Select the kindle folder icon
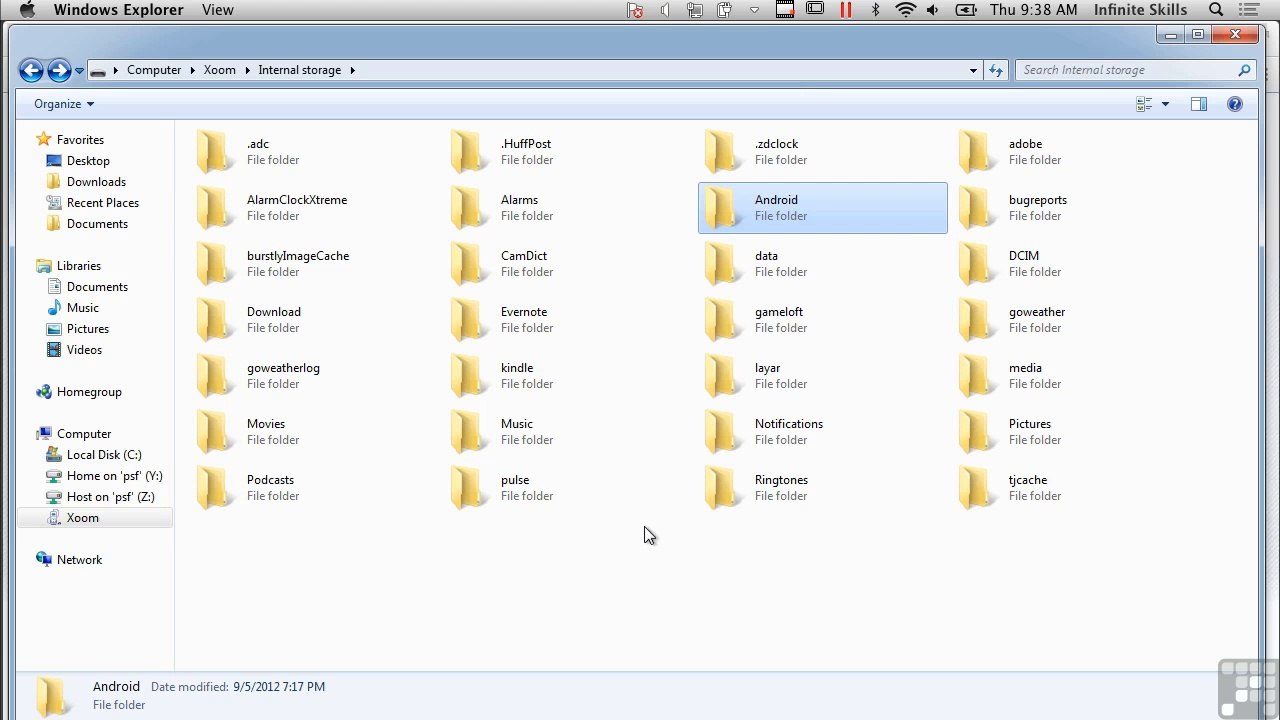 (x=467, y=376)
